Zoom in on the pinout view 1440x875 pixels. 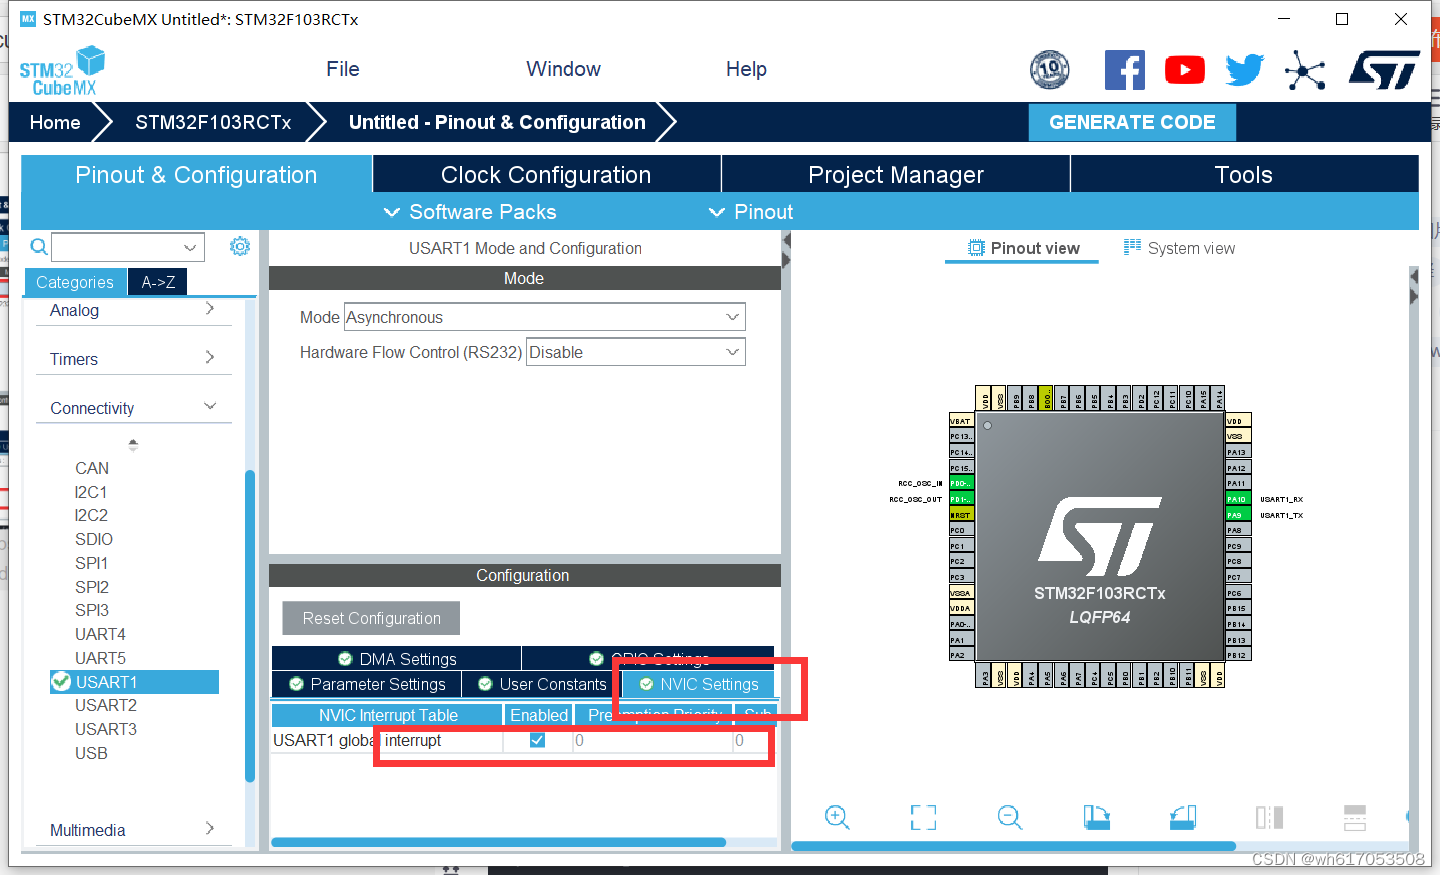[837, 818]
